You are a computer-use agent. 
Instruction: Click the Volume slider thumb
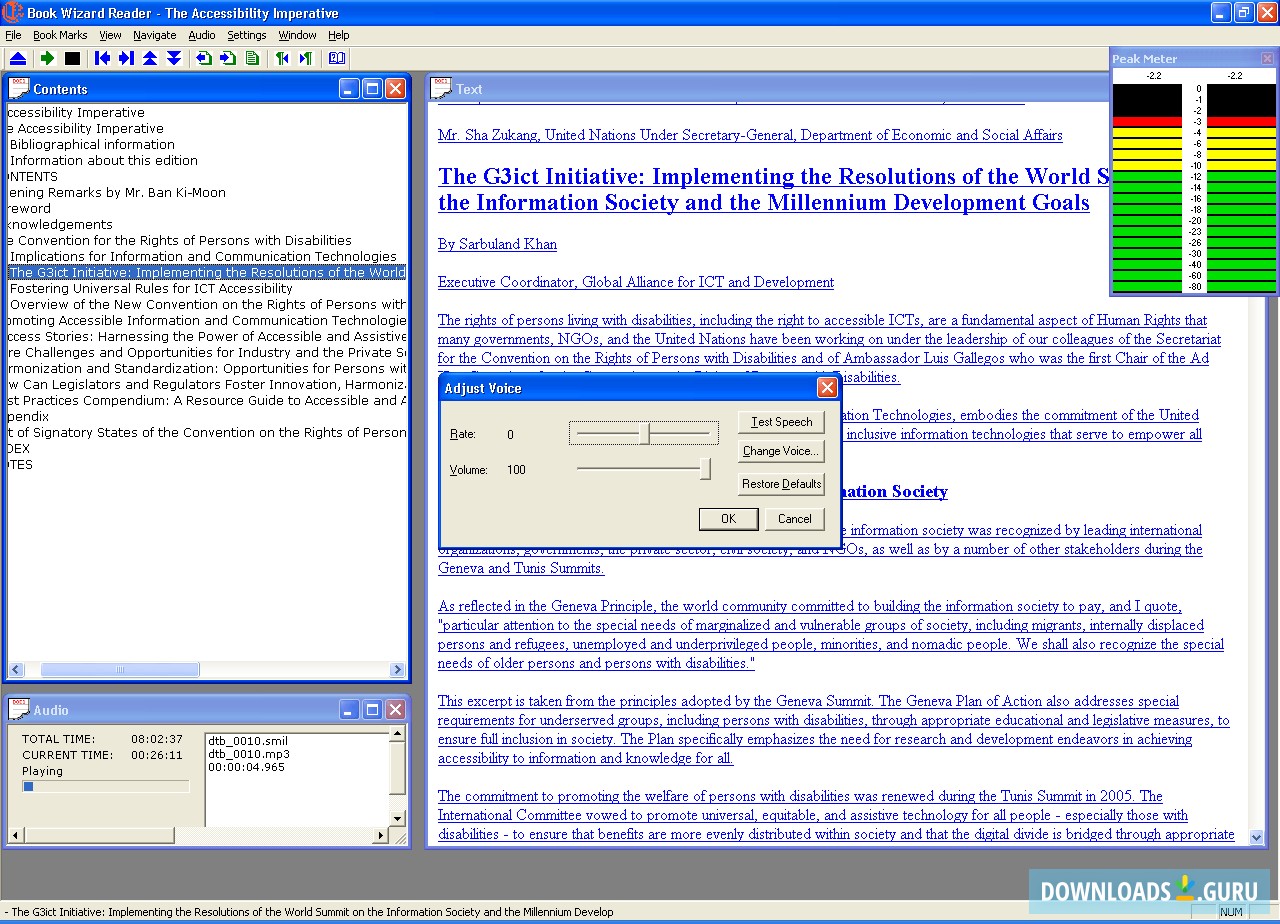(705, 469)
